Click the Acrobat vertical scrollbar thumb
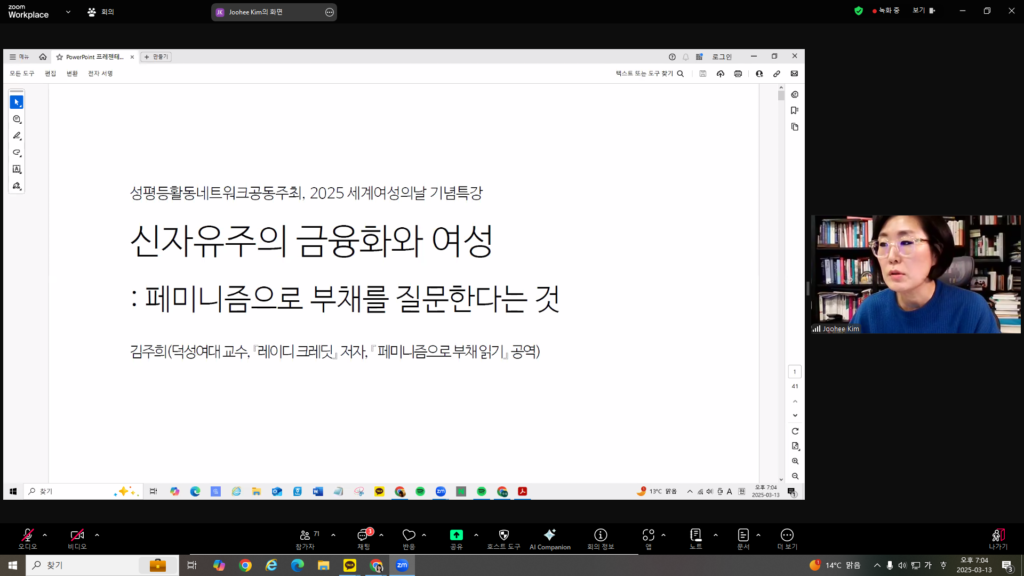 click(x=781, y=95)
